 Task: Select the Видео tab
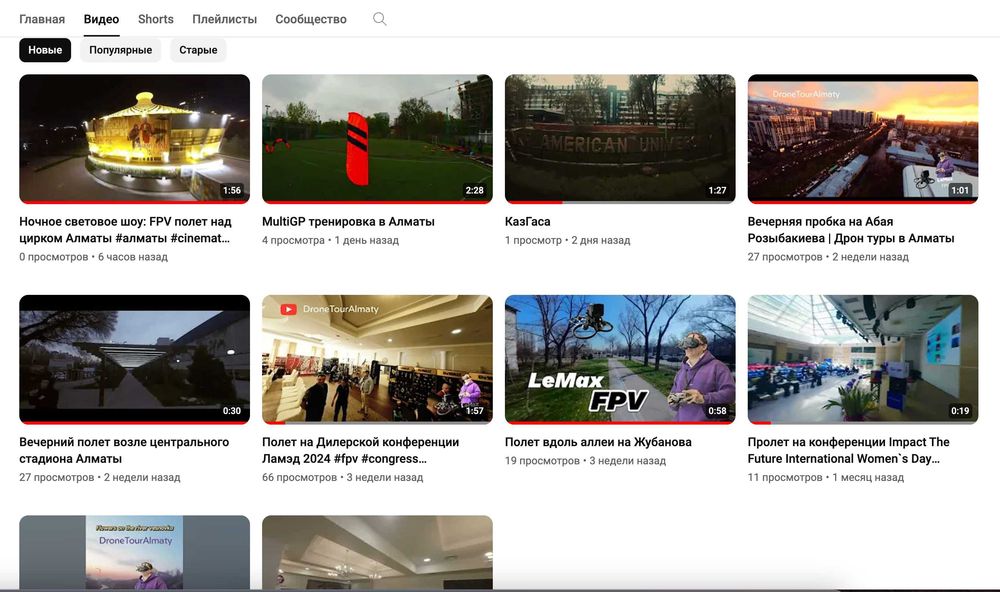pyautogui.click(x=101, y=19)
